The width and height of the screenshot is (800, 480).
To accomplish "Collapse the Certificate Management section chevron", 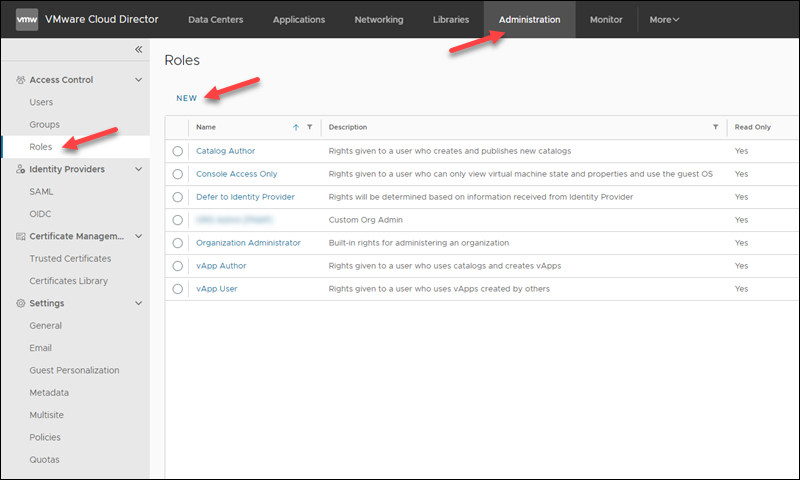I will pyautogui.click(x=138, y=236).
